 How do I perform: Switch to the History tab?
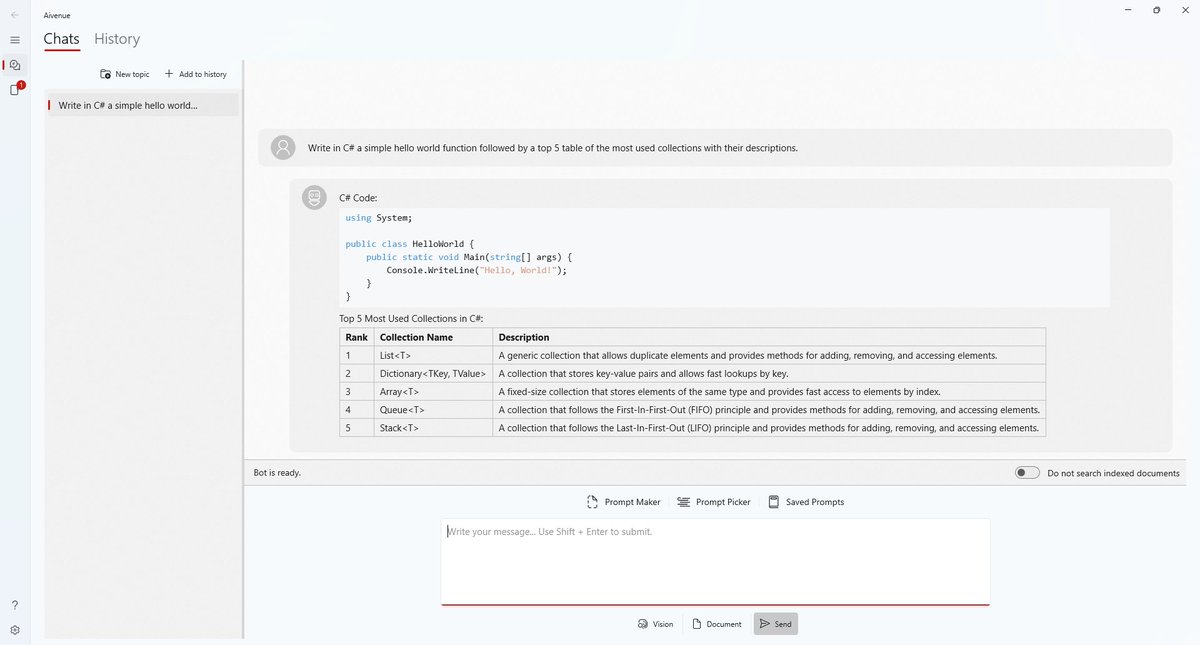click(117, 39)
